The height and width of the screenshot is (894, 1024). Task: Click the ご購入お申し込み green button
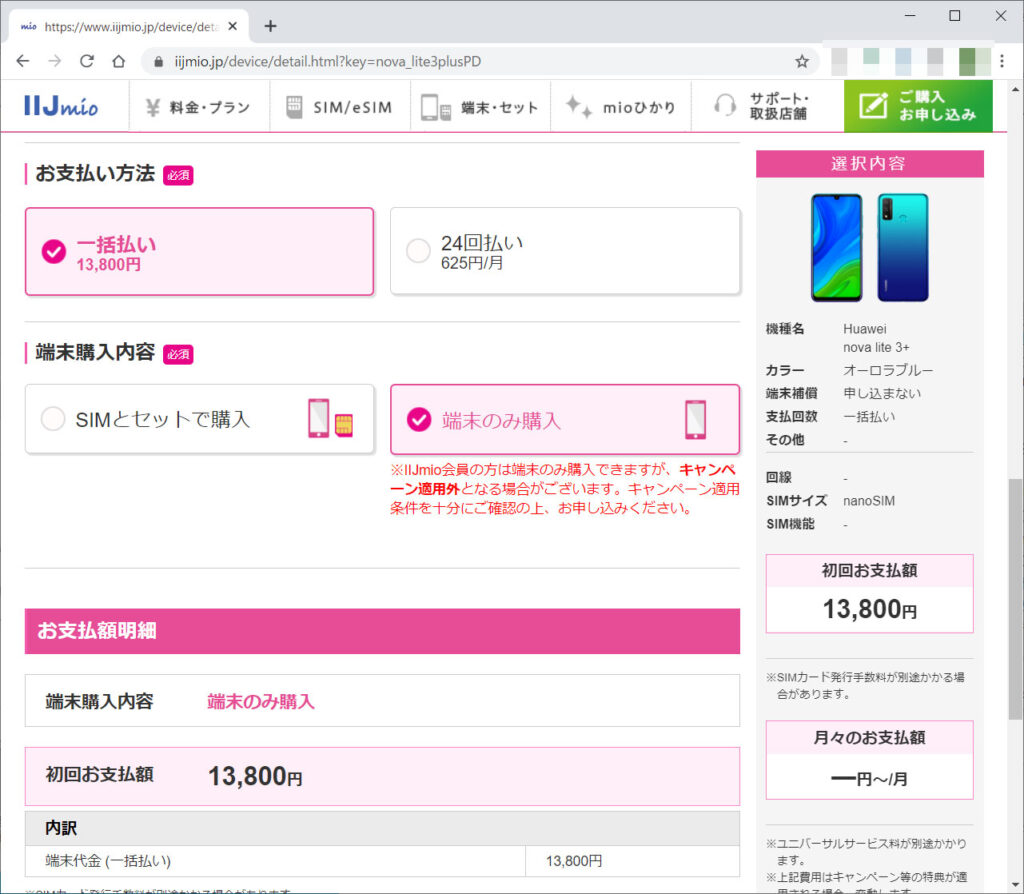(x=917, y=106)
